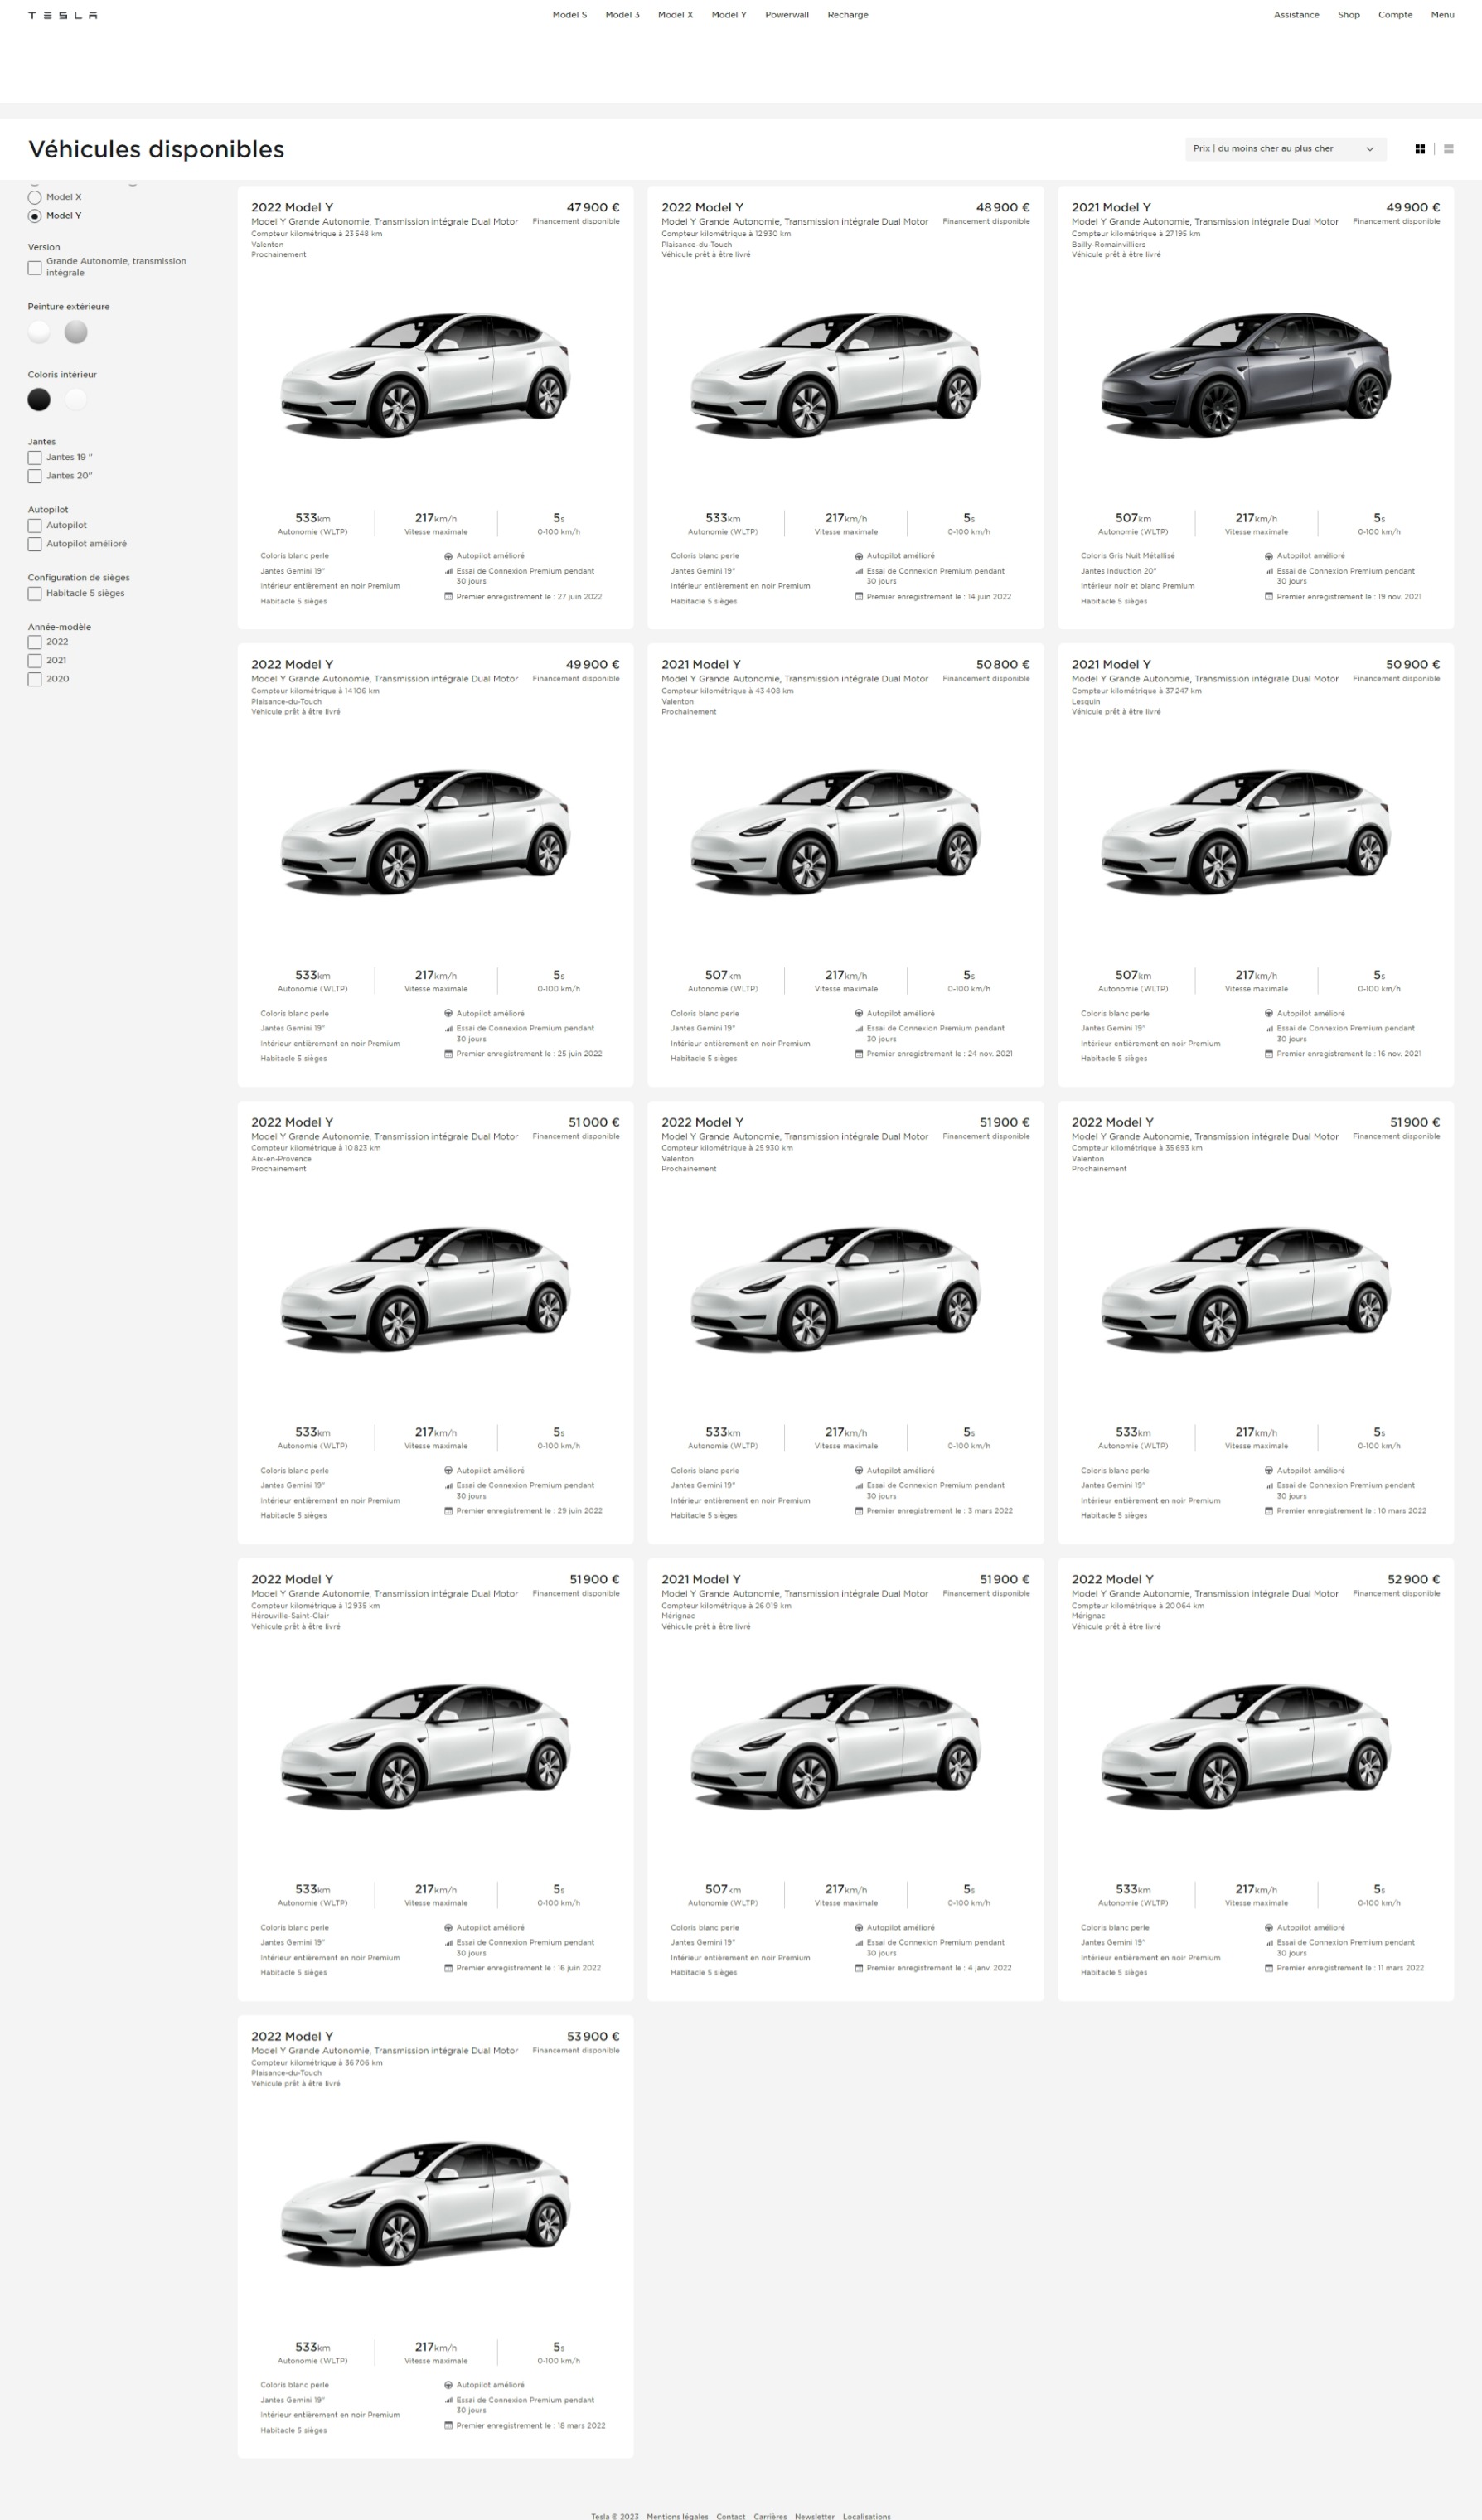The width and height of the screenshot is (1482, 2520).
Task: Click calendar icon beside 14 juin 2022
Action: tap(859, 596)
